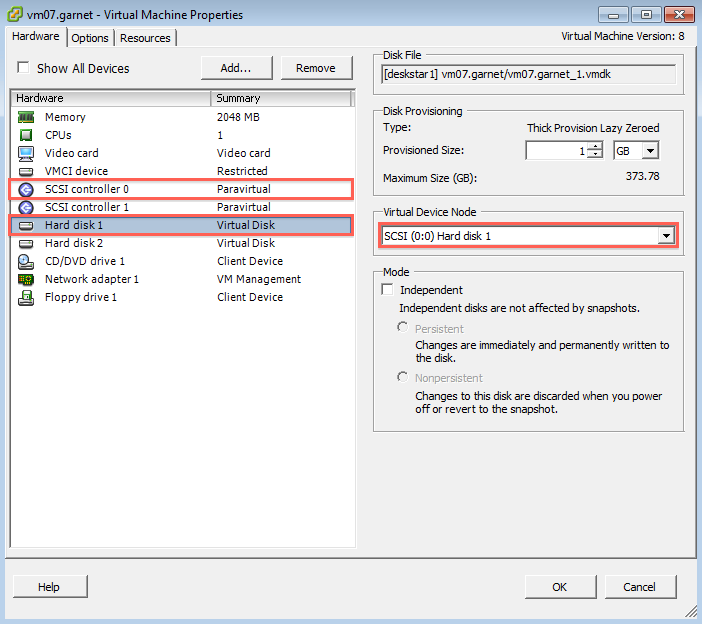702x624 pixels.
Task: Select the Memory row label
Action: (65, 117)
